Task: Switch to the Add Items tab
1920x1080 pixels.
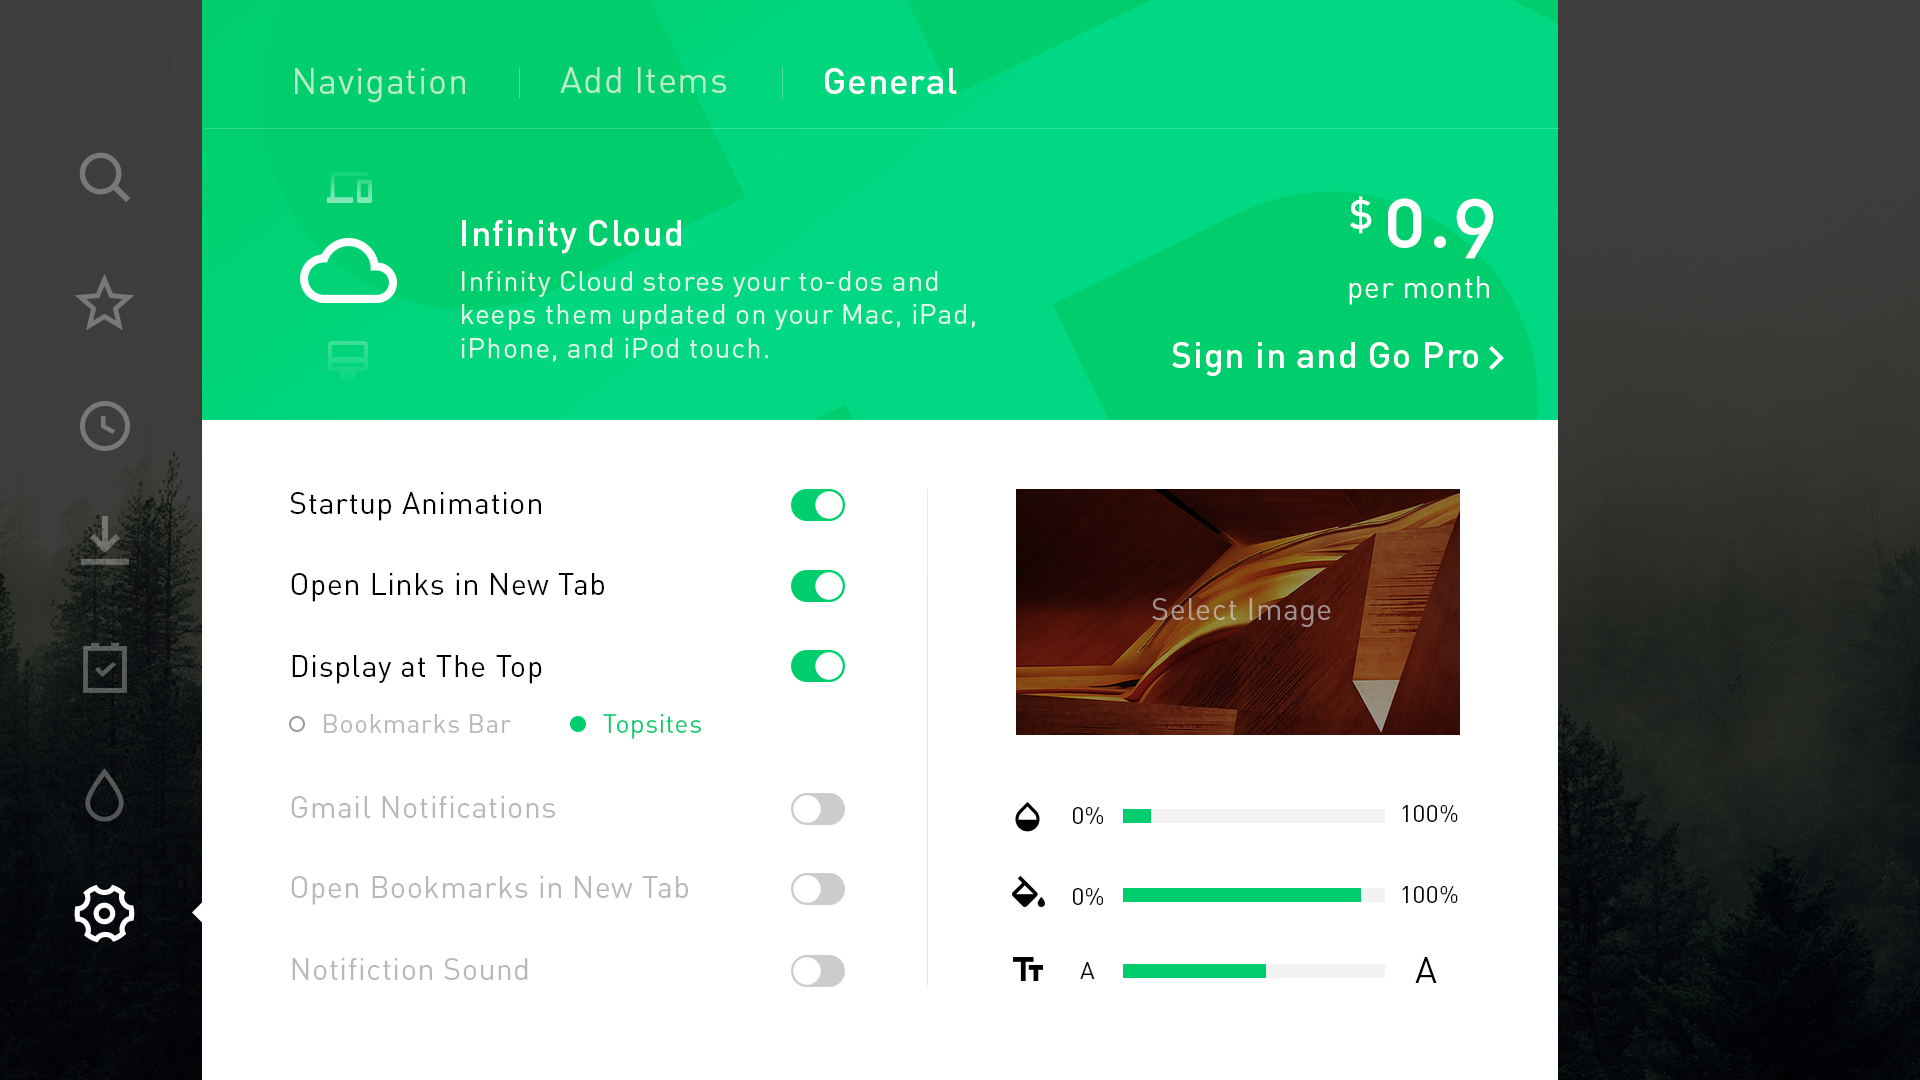Action: tap(643, 82)
